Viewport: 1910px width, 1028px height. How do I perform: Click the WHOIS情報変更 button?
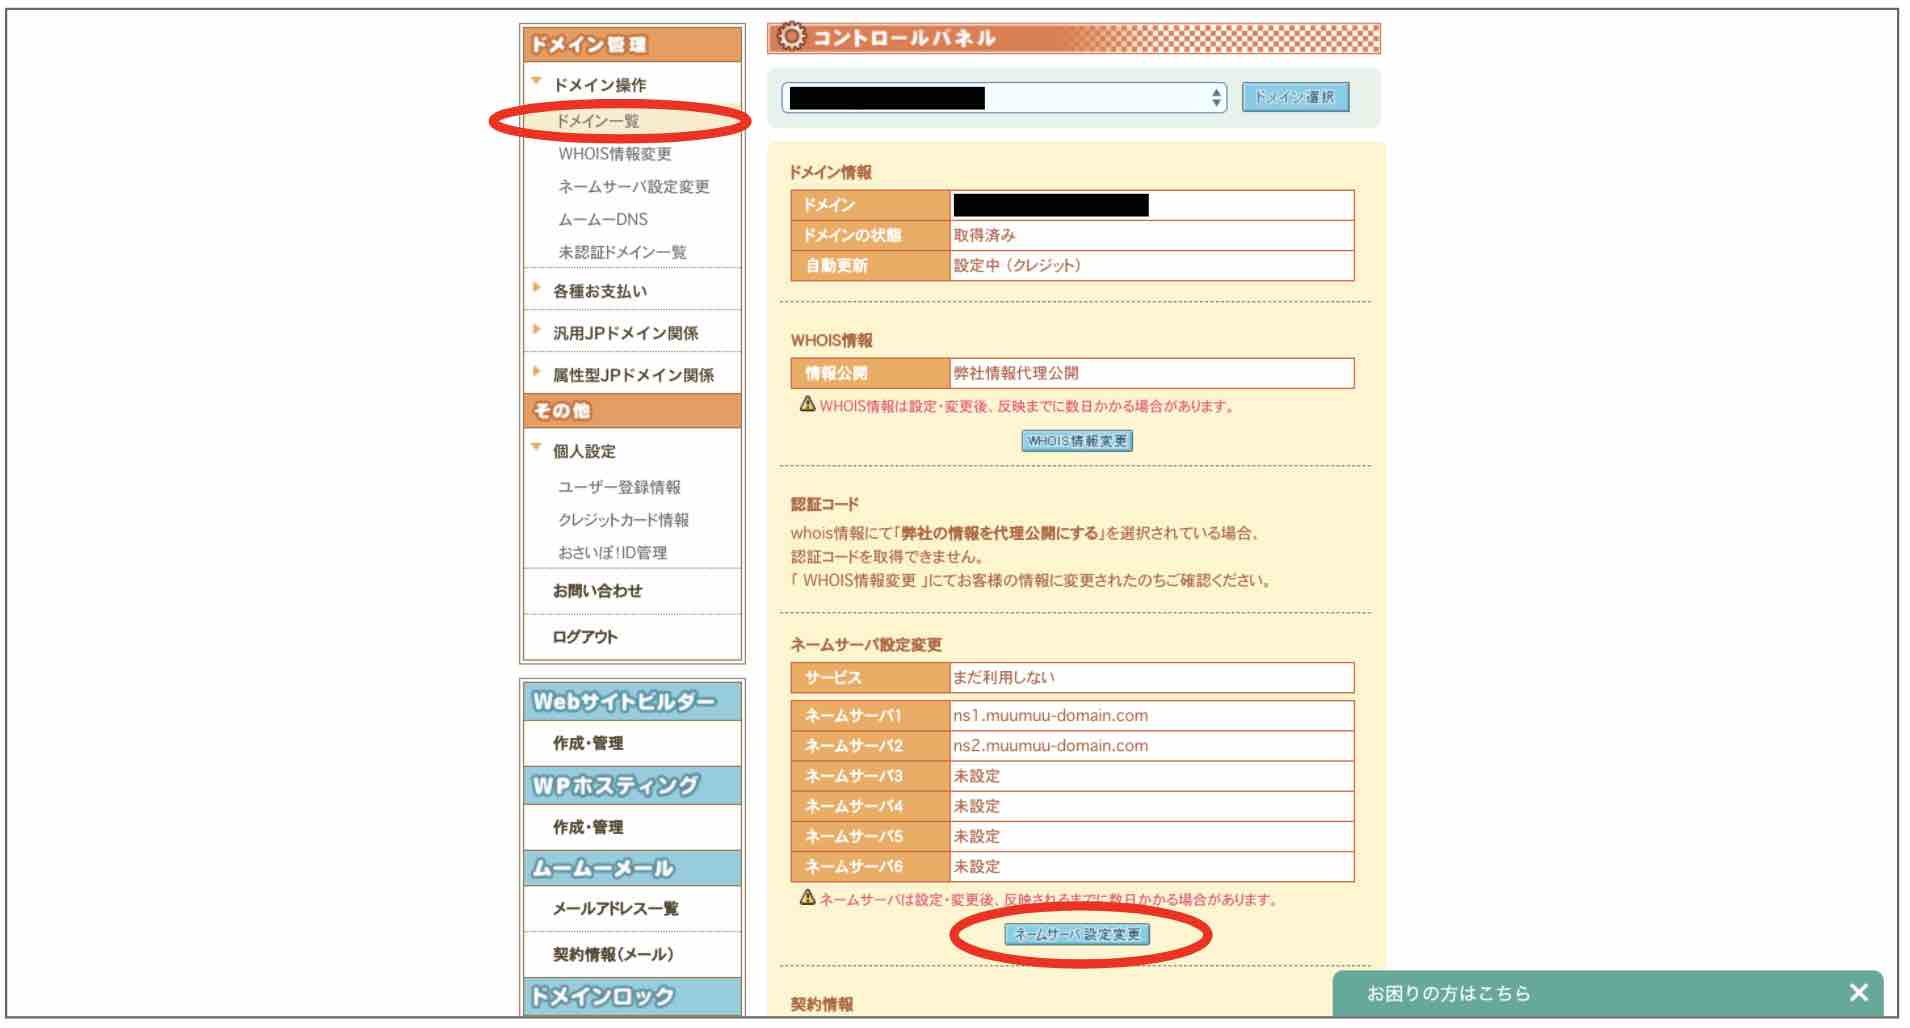[x=1077, y=441]
